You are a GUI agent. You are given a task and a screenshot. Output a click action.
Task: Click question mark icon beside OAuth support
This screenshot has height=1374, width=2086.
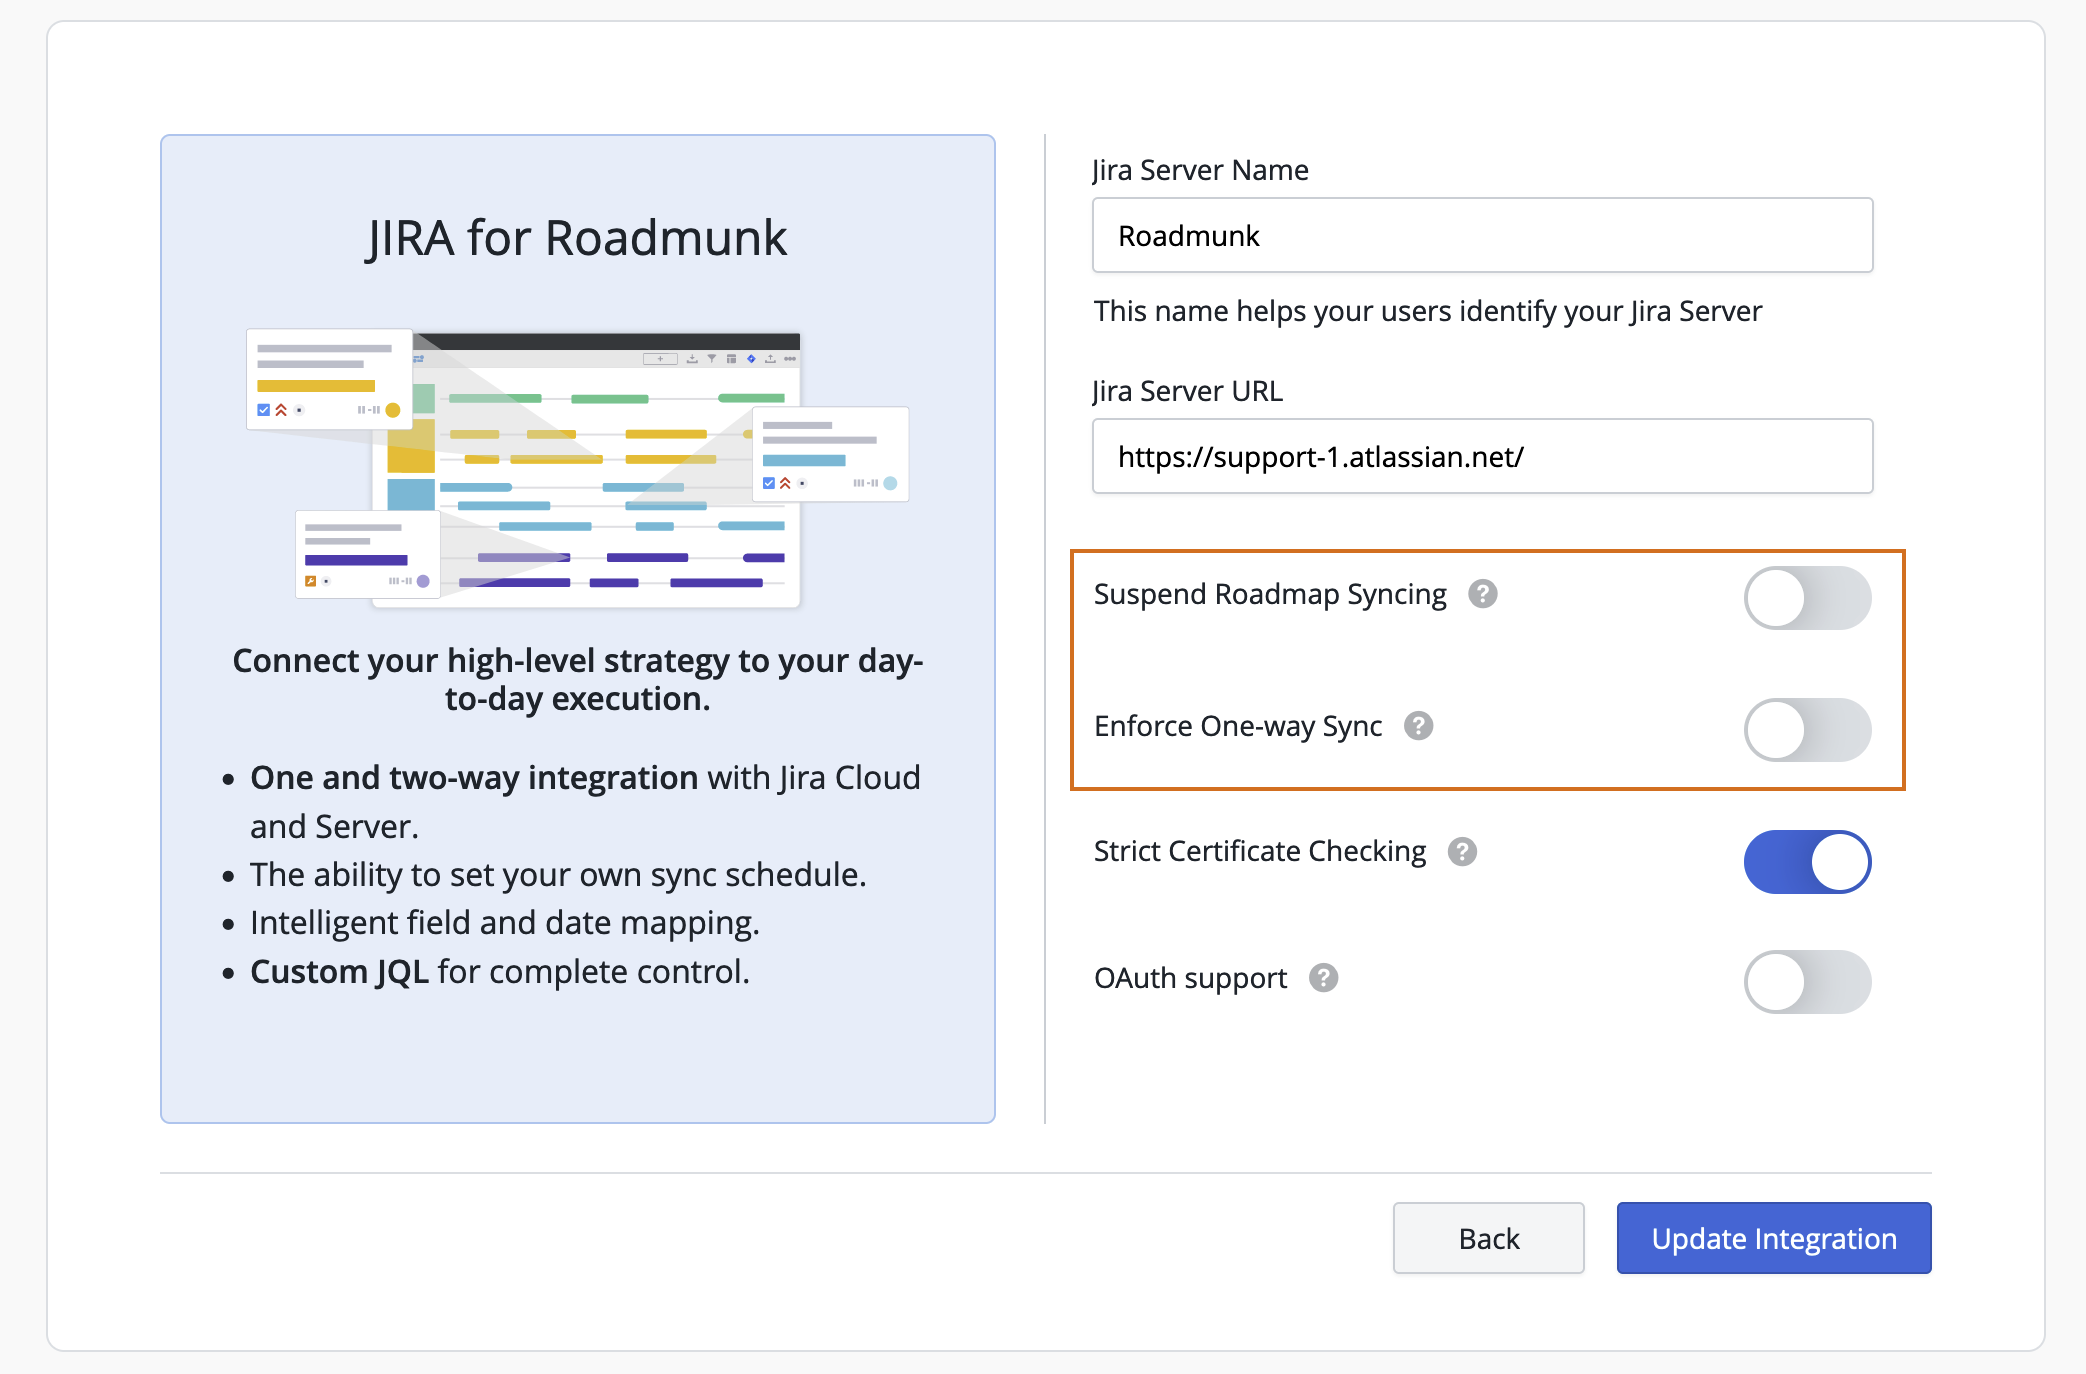[x=1323, y=978]
